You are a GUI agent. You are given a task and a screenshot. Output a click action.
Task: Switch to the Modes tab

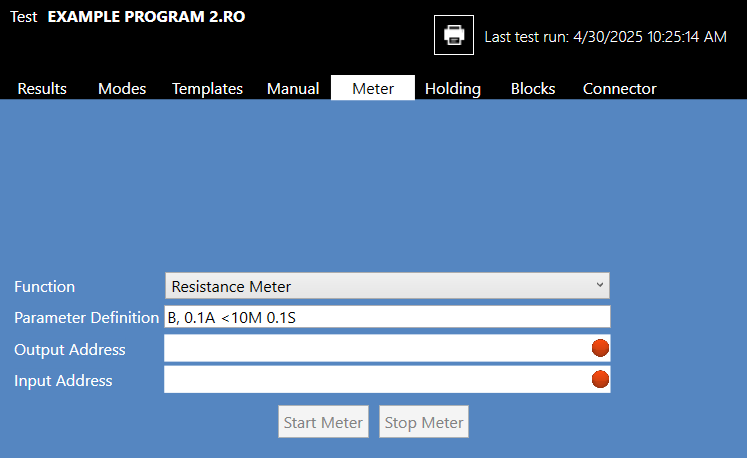click(x=122, y=89)
